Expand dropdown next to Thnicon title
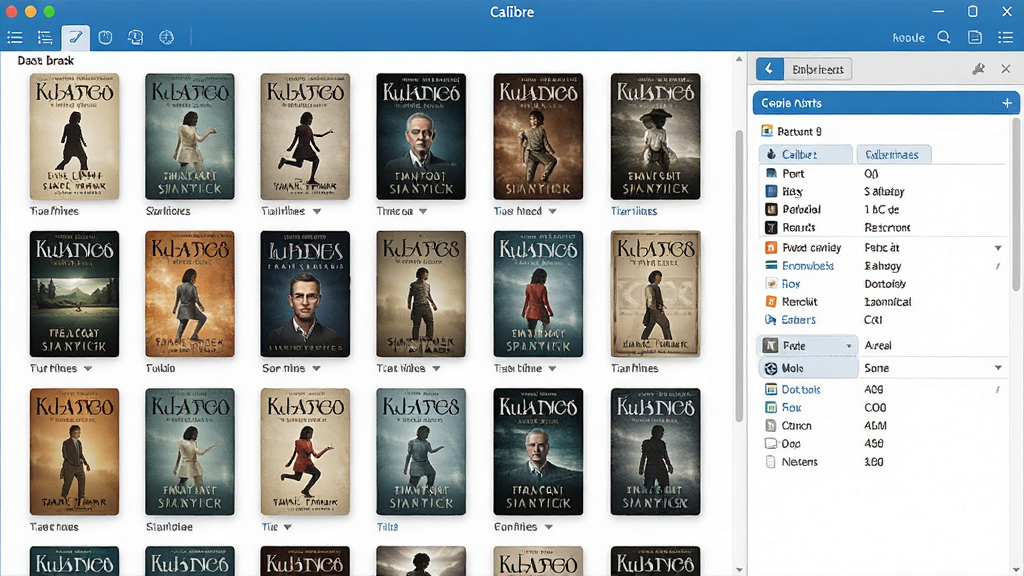 423,212
